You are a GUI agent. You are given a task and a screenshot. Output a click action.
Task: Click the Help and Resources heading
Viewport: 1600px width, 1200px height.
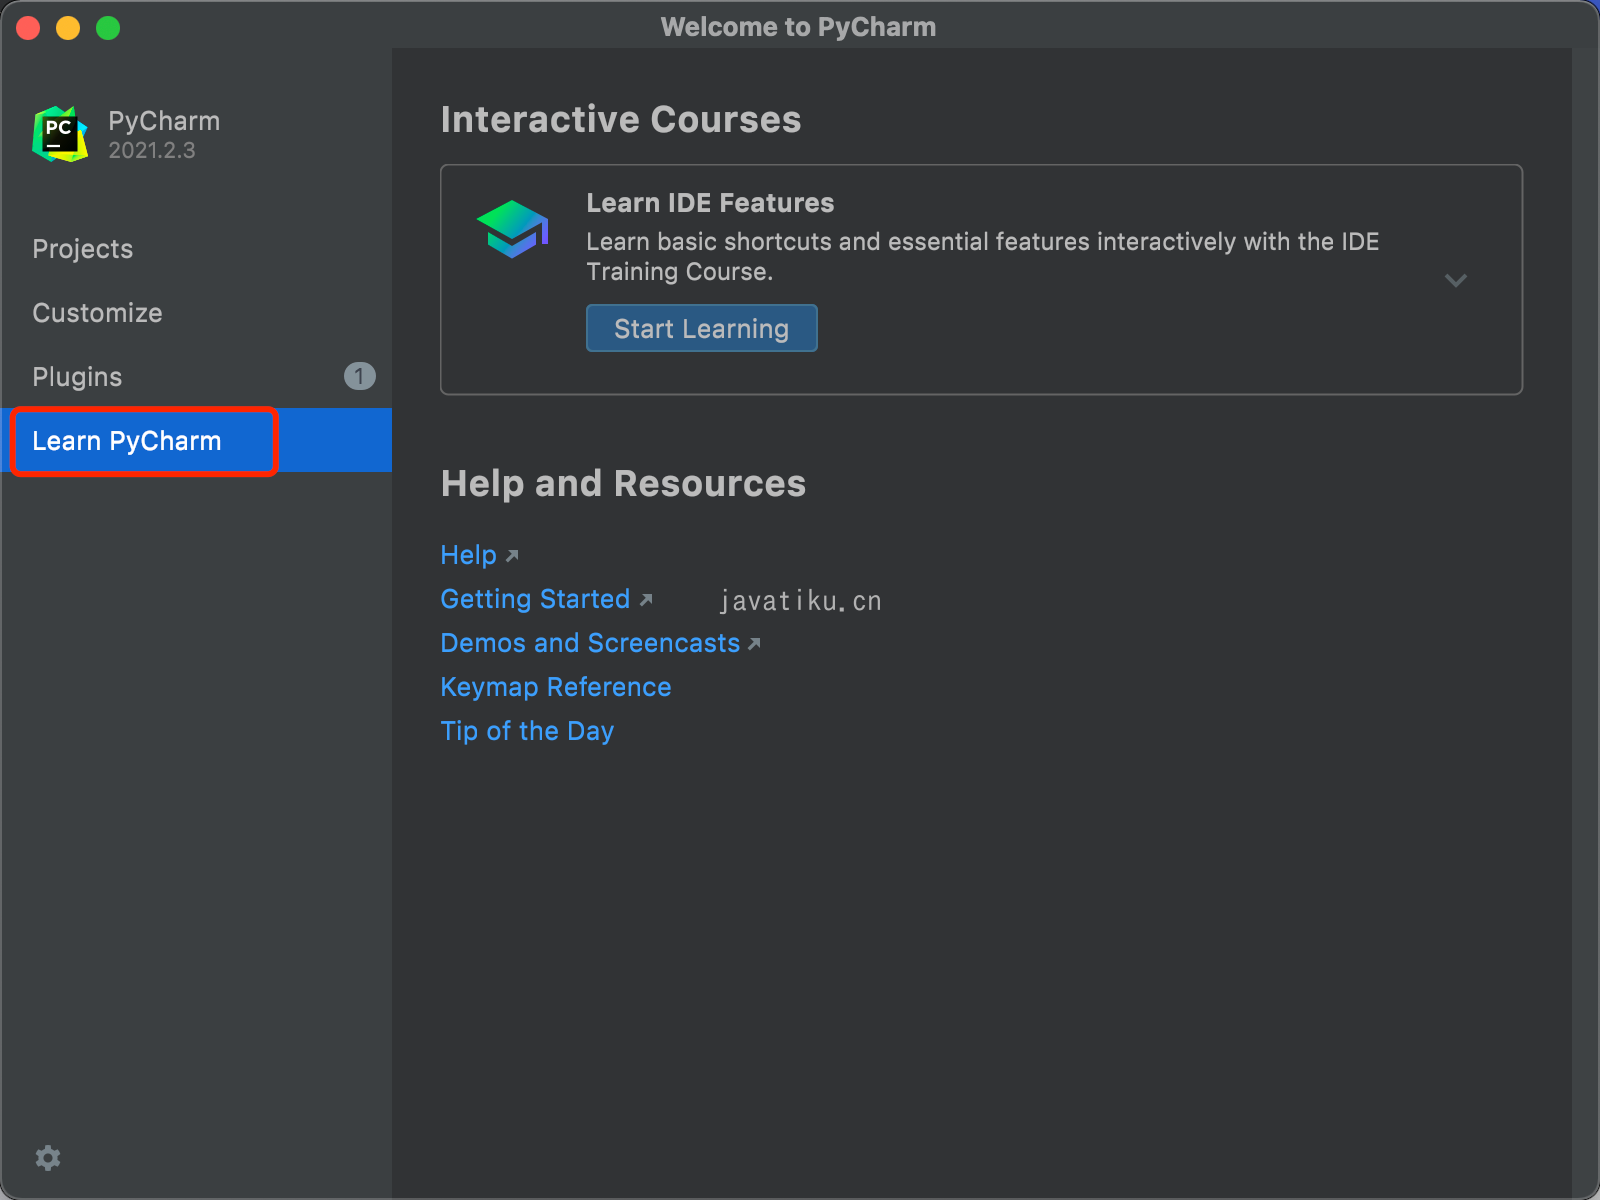(x=623, y=484)
